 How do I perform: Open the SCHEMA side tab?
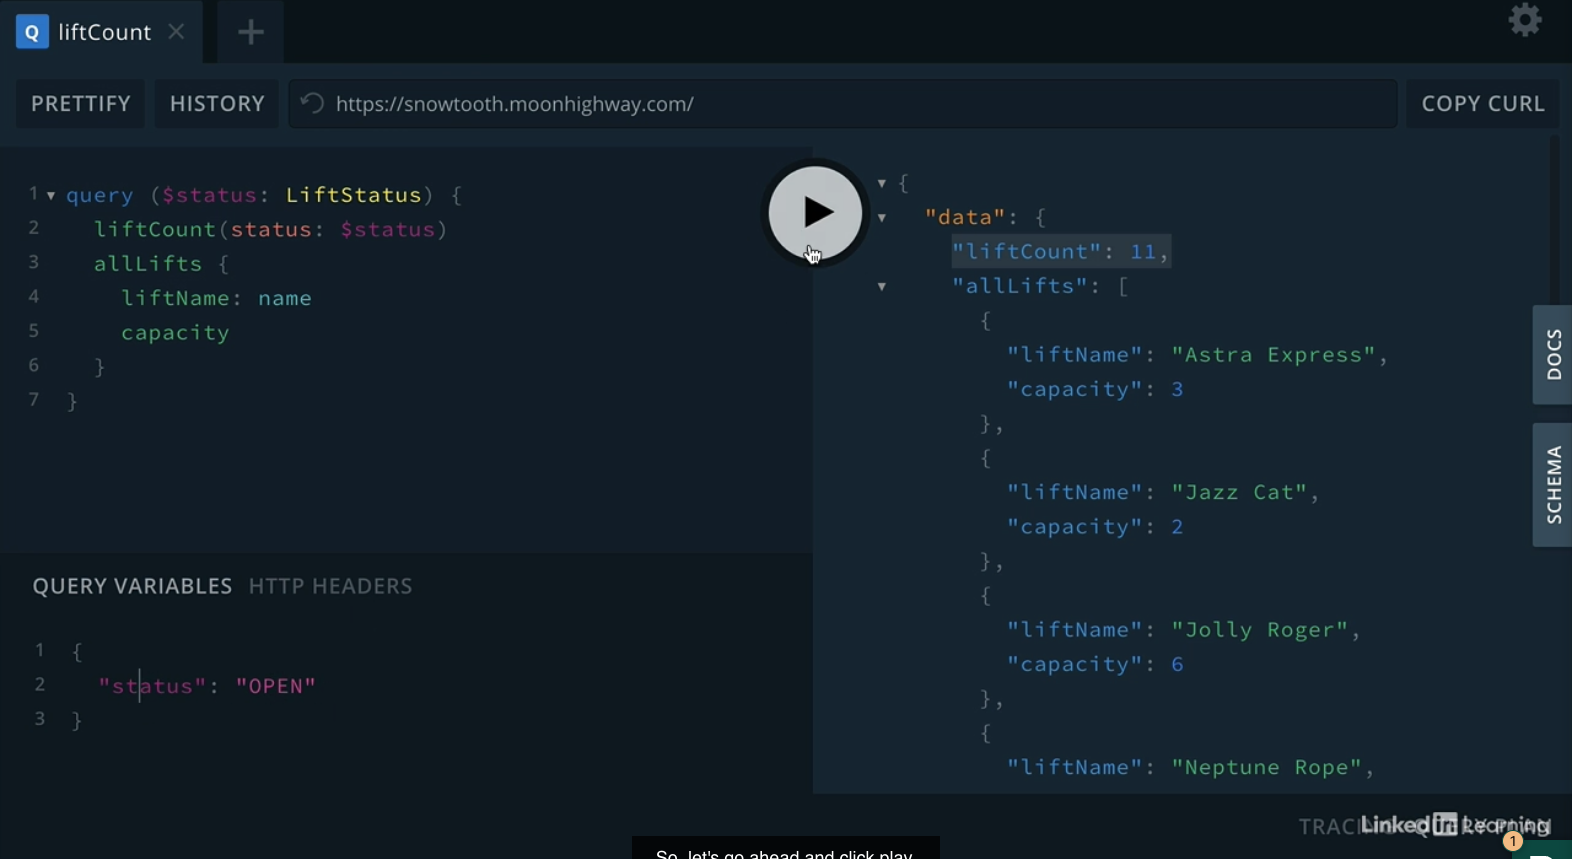(1553, 485)
